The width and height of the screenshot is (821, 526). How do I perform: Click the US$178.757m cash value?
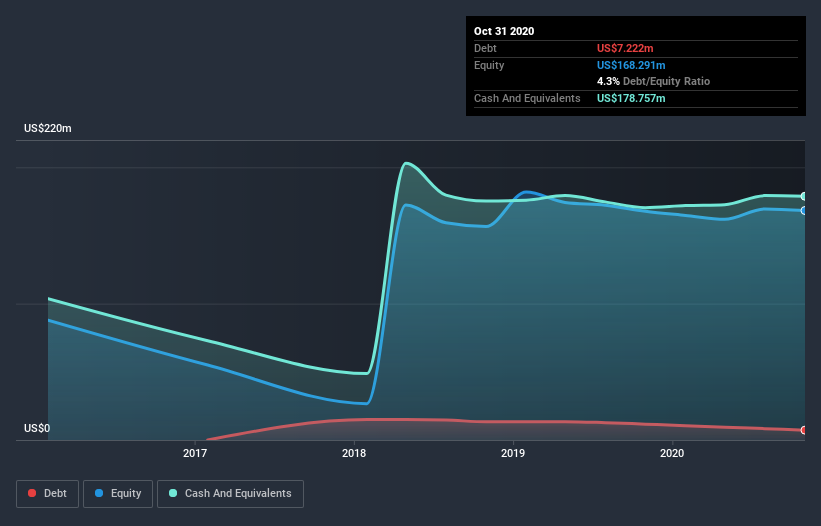pyautogui.click(x=631, y=98)
